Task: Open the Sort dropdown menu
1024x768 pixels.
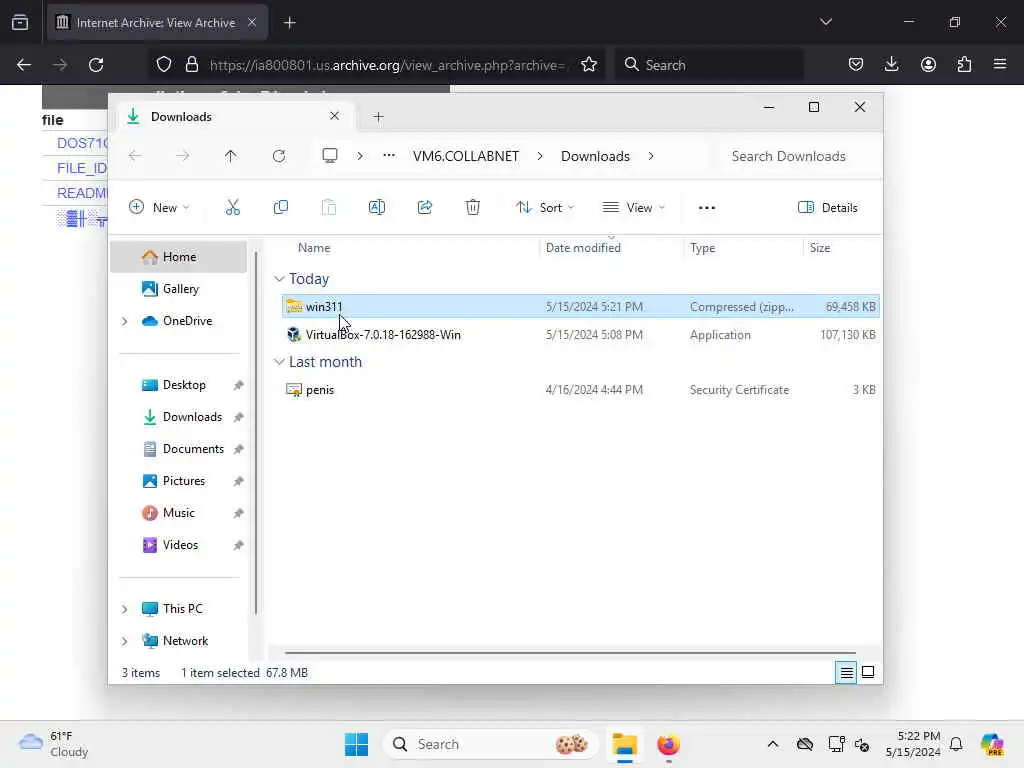Action: pos(545,208)
